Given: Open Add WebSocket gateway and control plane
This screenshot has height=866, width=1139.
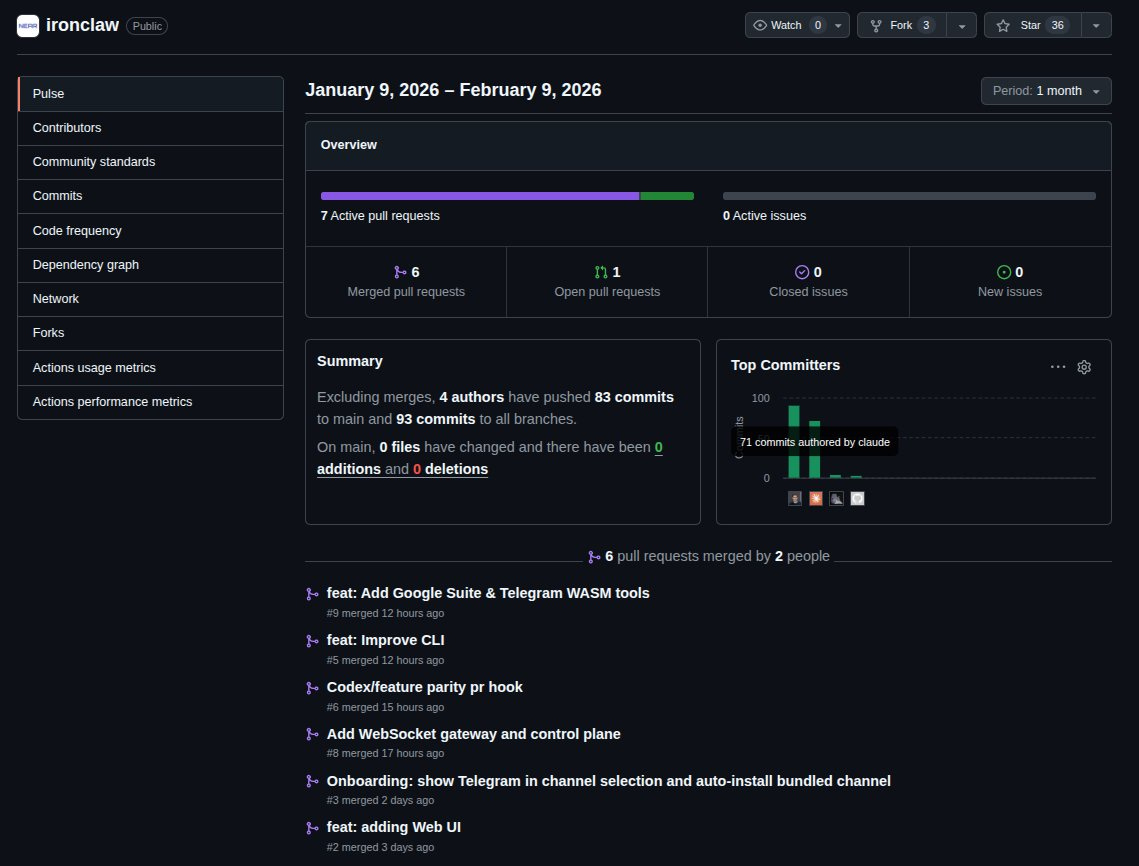Looking at the screenshot, I should [474, 735].
